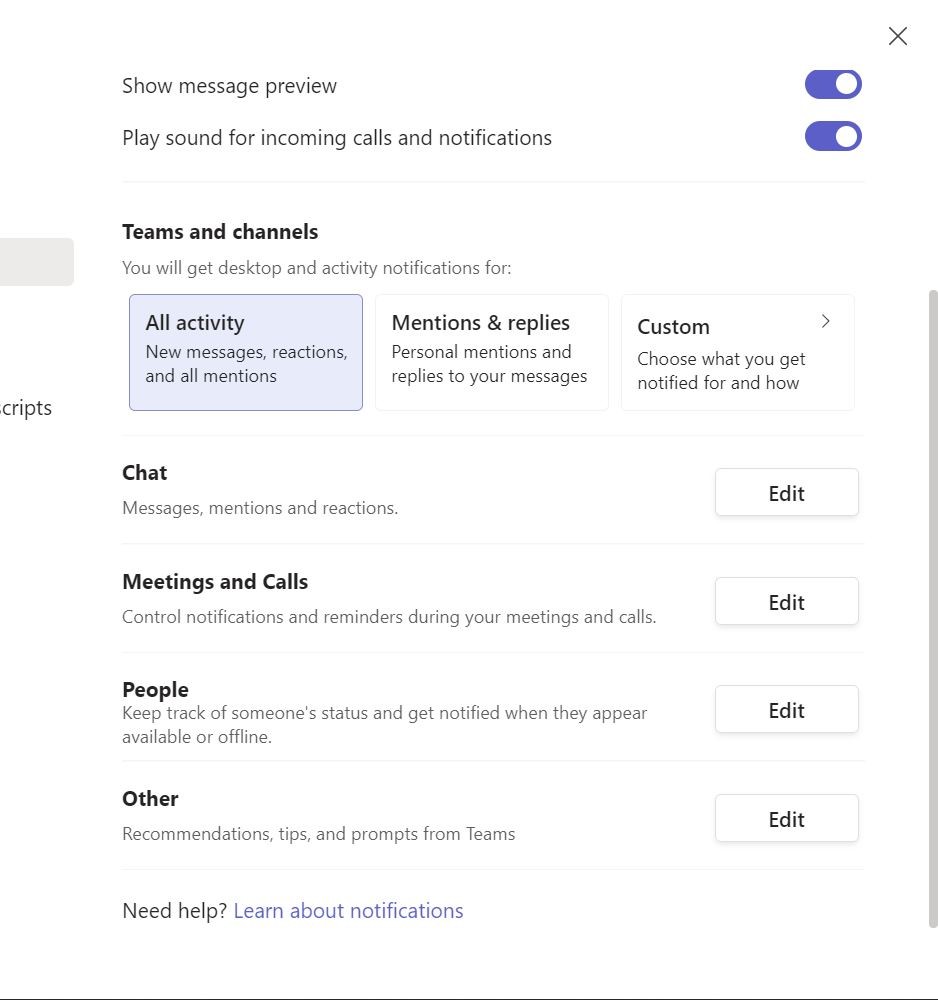
Task: Expand the chevron on the Custom card
Action: click(825, 321)
